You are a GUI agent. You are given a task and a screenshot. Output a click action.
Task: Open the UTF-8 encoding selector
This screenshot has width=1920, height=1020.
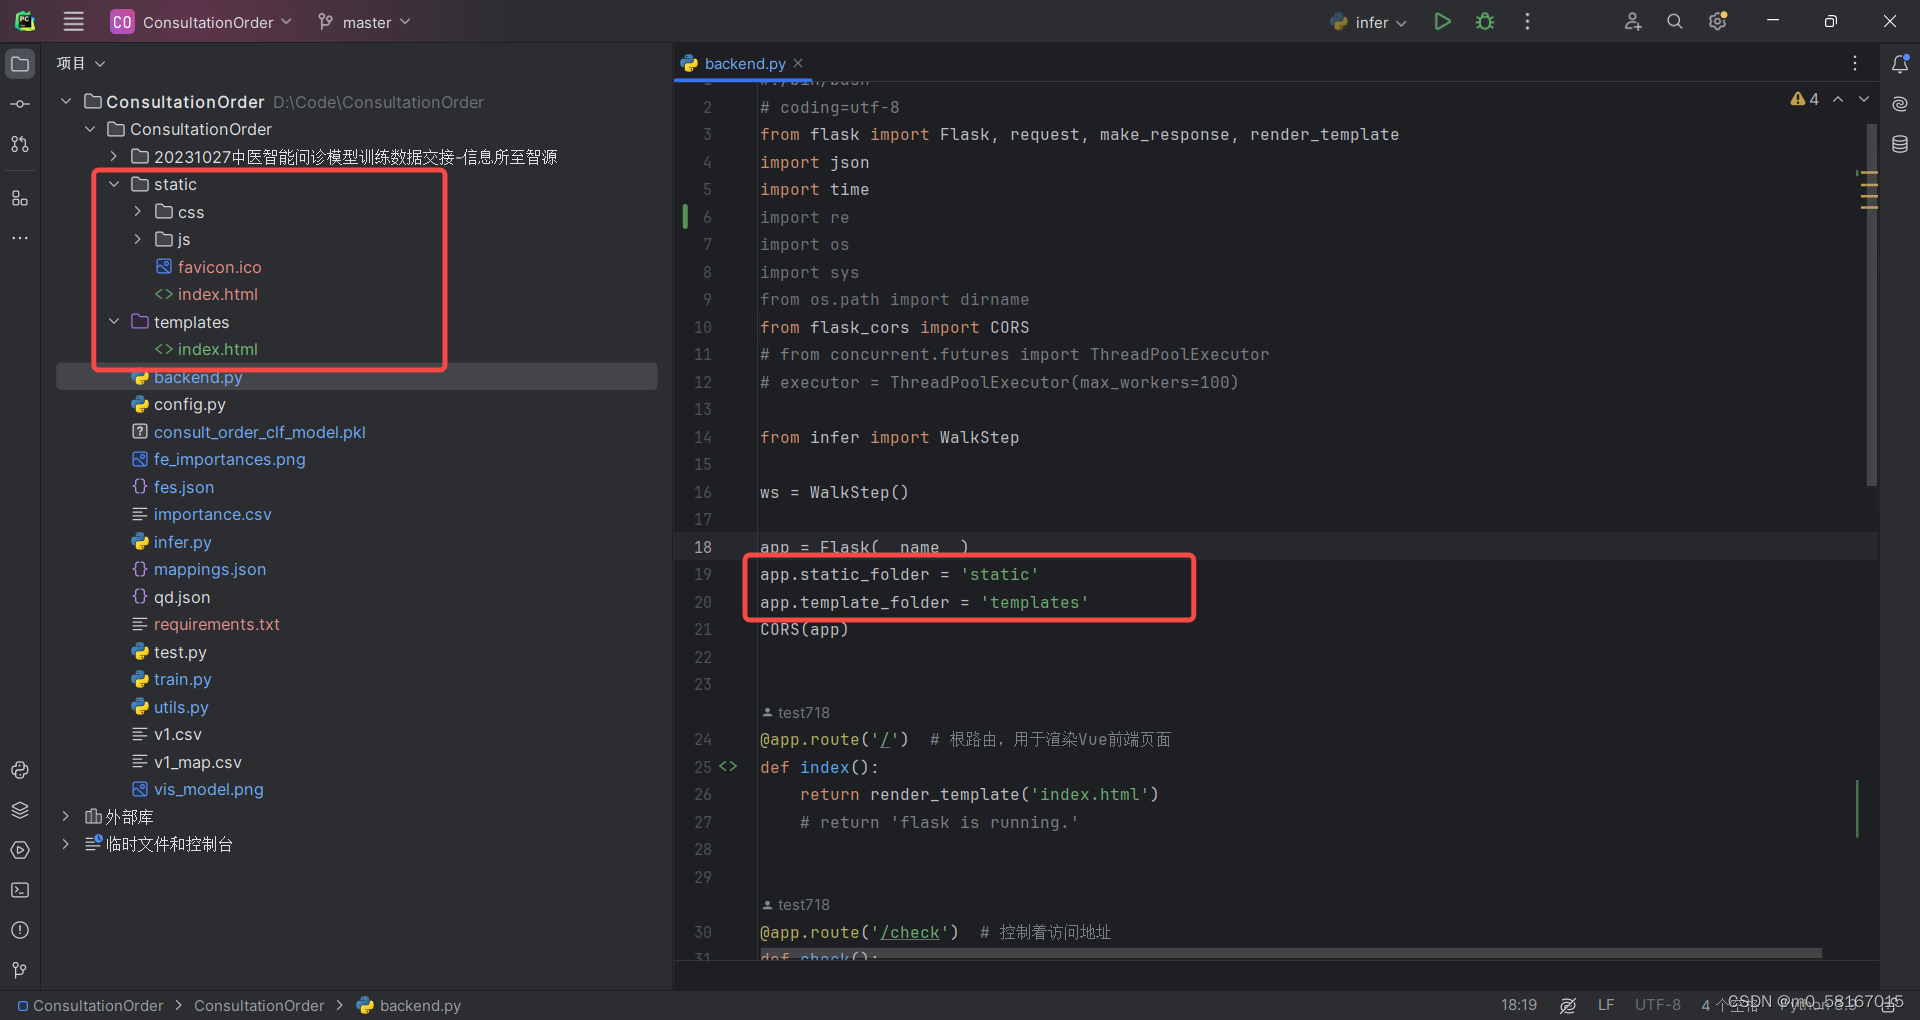click(x=1658, y=1005)
